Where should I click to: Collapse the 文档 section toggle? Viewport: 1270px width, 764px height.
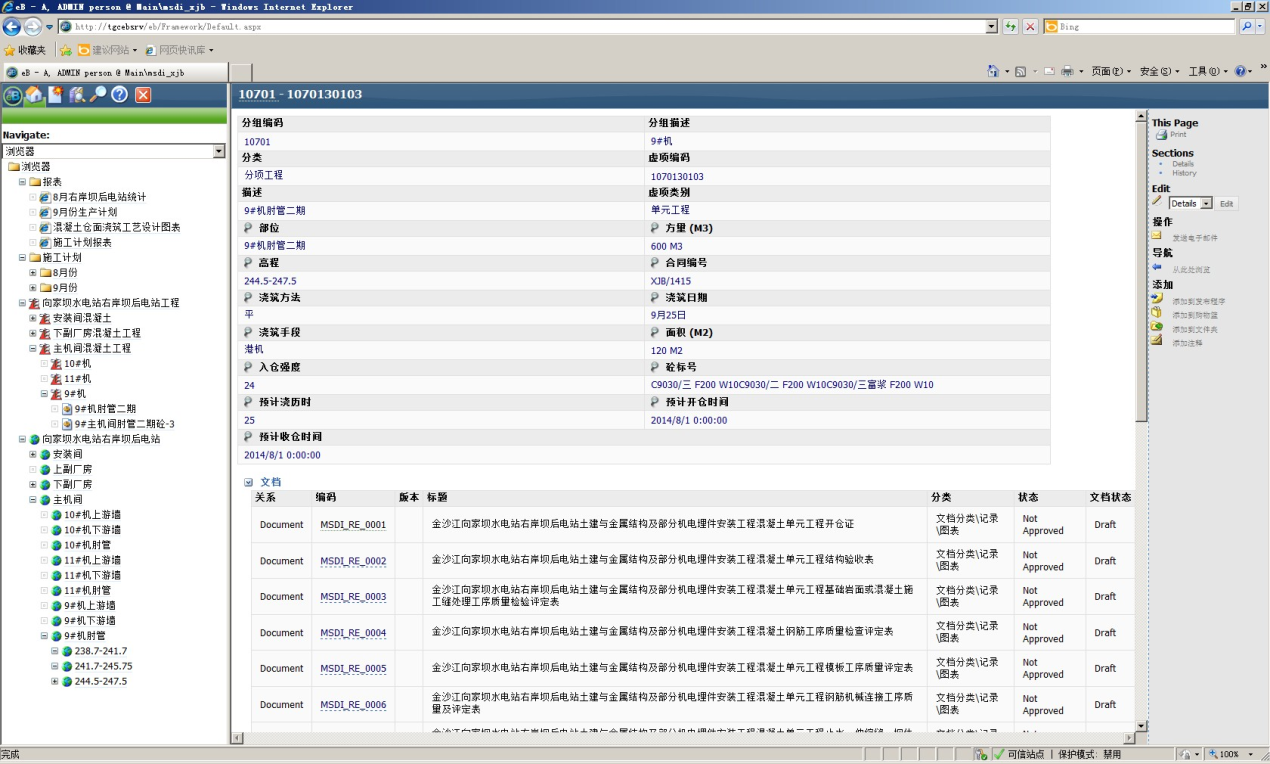click(248, 482)
